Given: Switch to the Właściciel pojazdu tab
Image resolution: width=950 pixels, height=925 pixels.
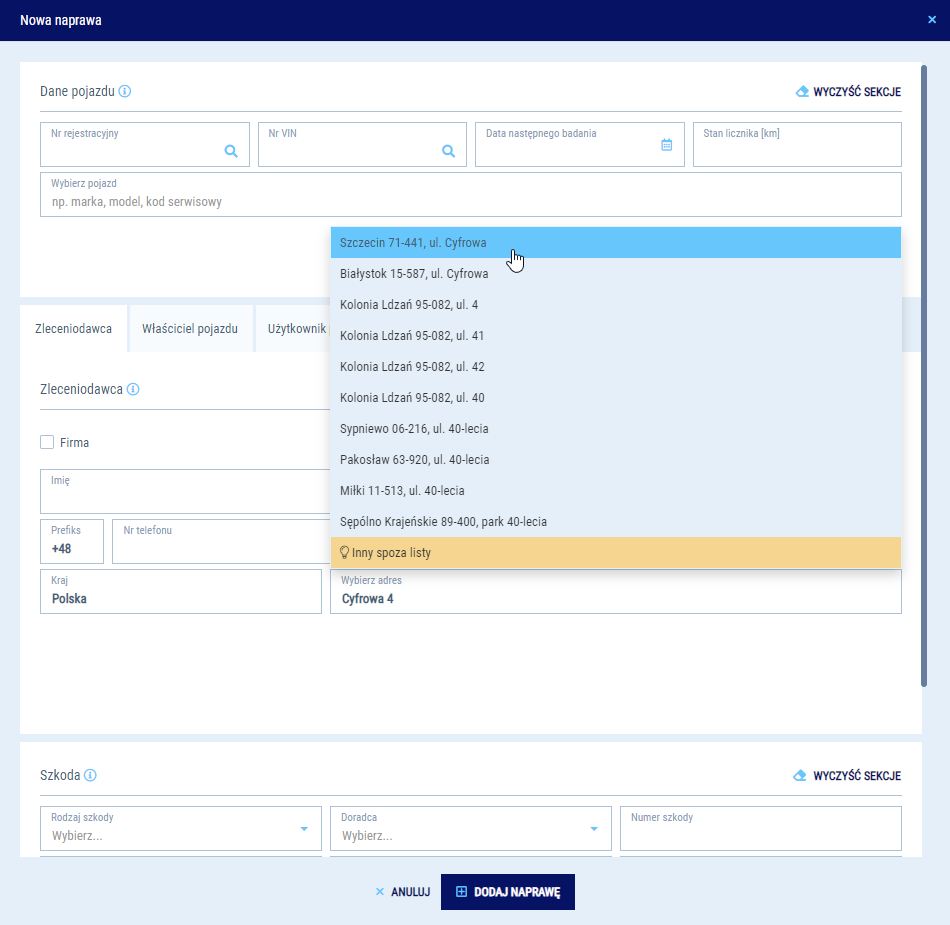Looking at the screenshot, I should coord(190,329).
